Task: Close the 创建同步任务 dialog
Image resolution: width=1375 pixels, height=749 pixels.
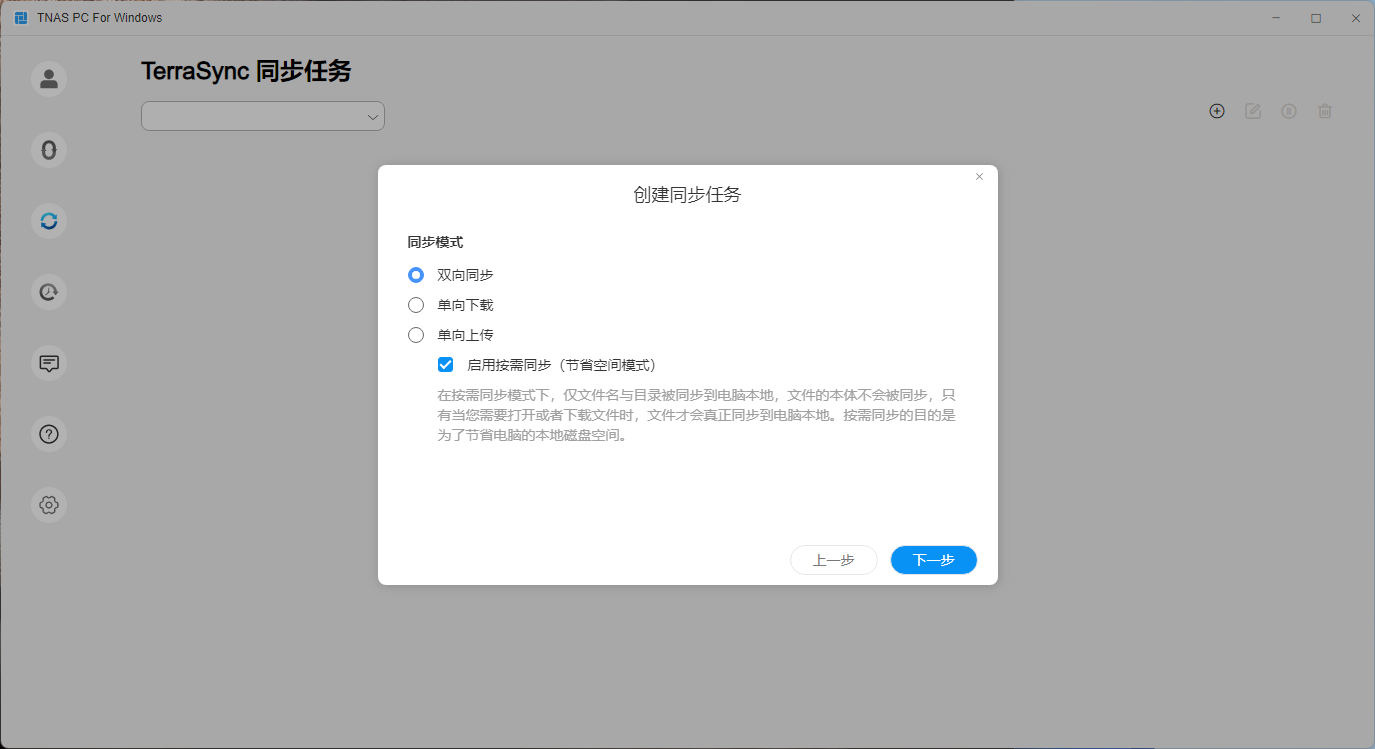Action: coord(979,177)
